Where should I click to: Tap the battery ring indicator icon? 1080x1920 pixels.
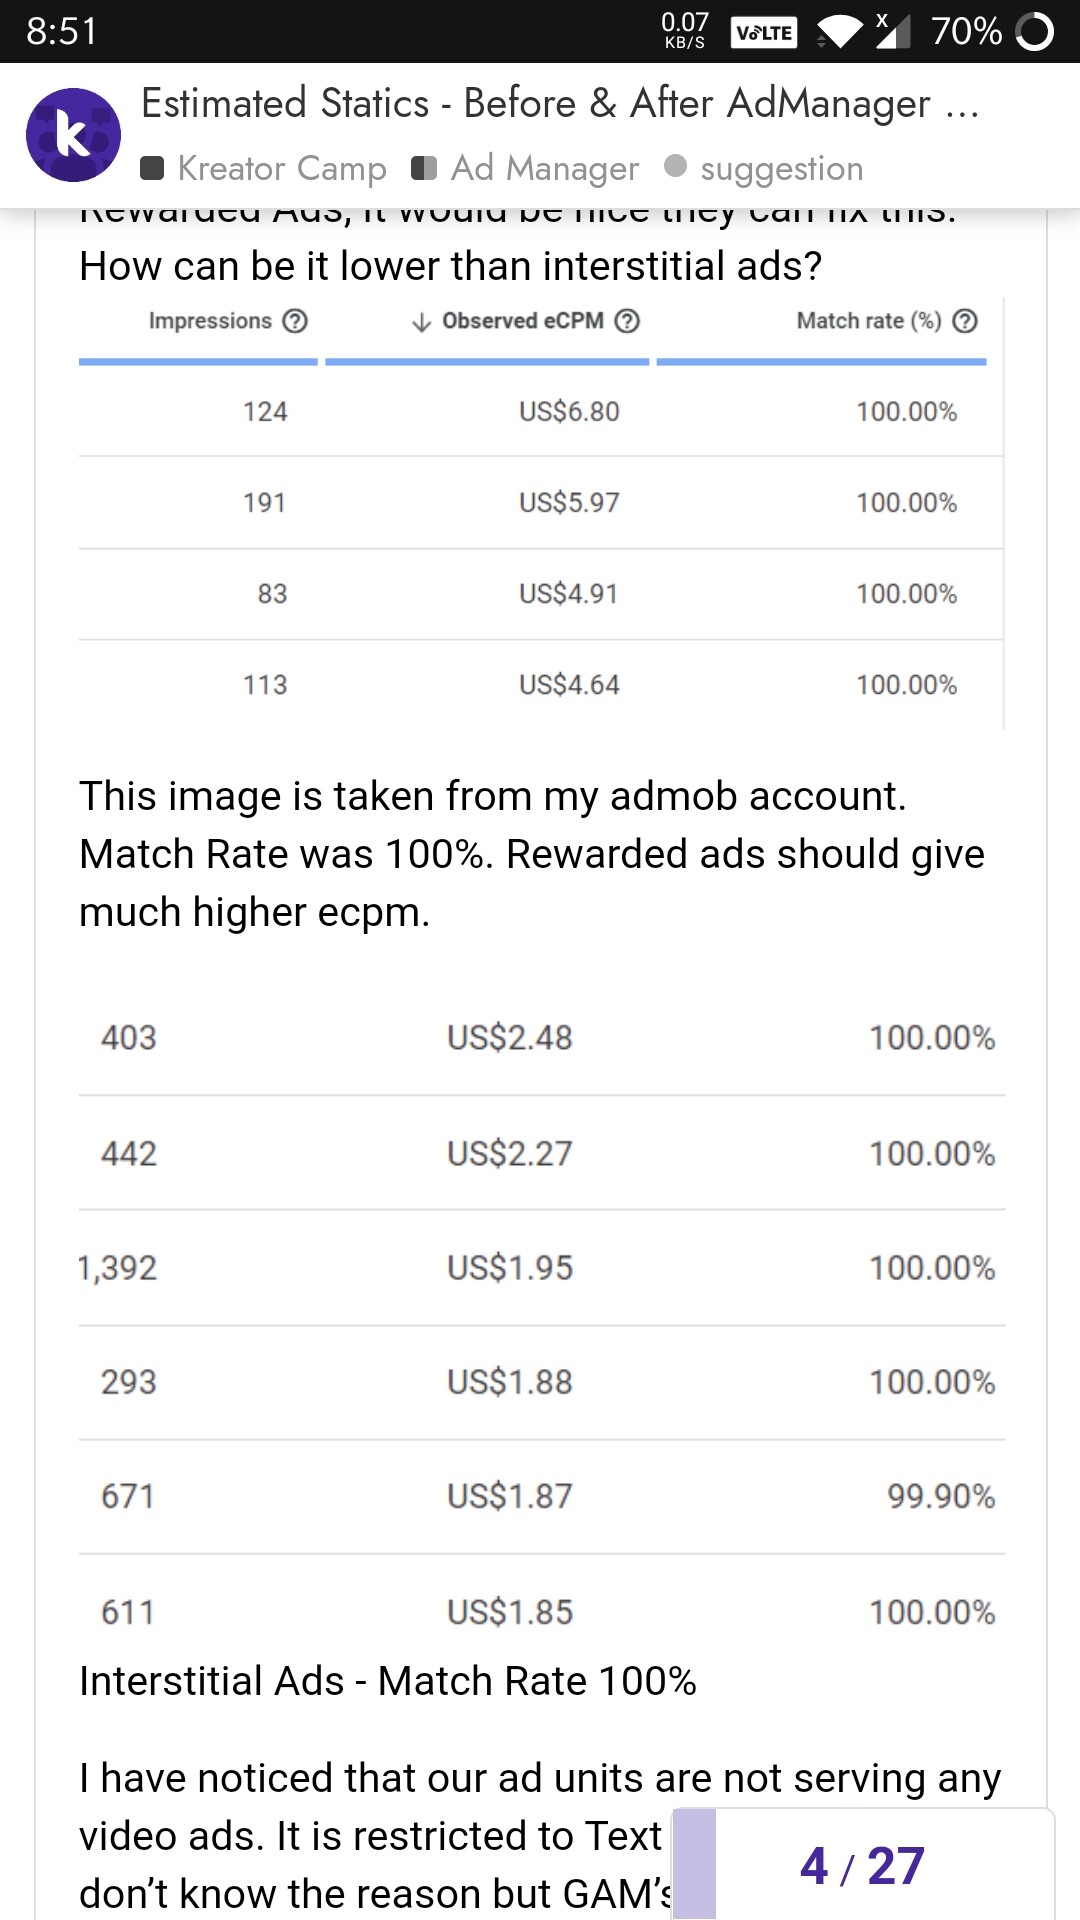(x=1035, y=32)
